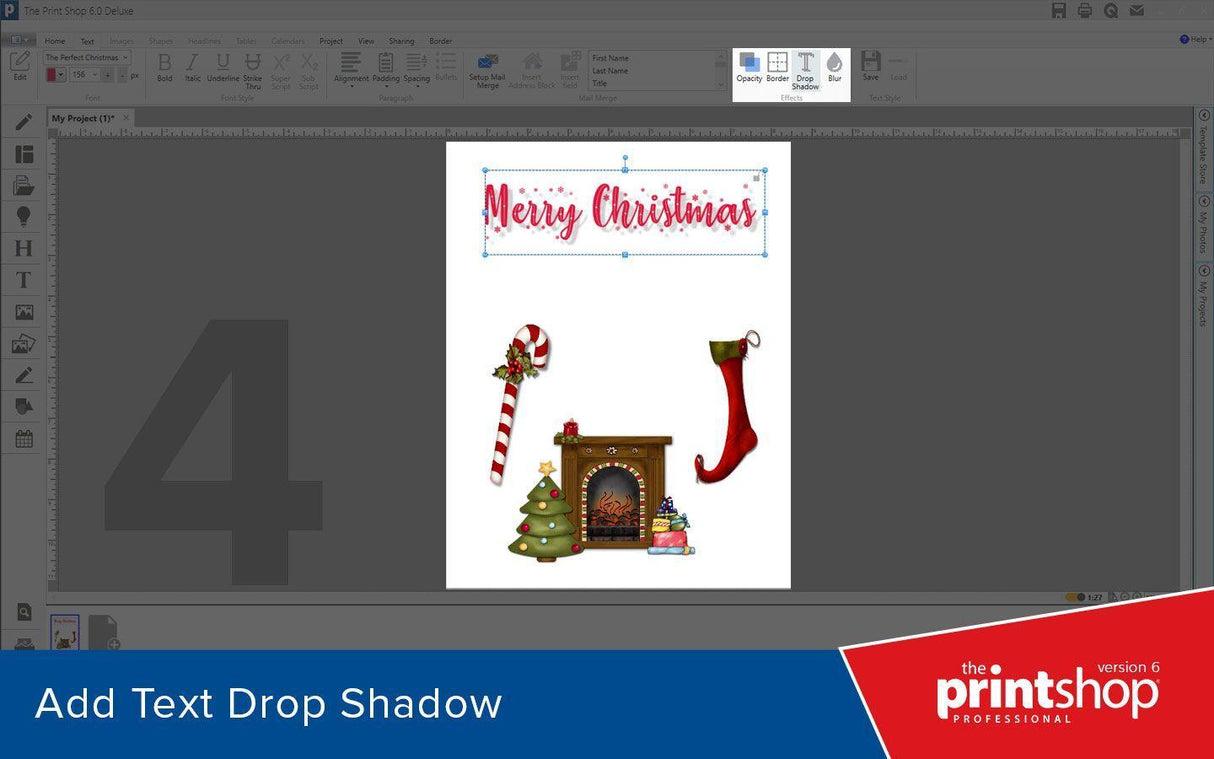This screenshot has height=759, width=1214.
Task: Select the Text tool in the left sidebar
Action: coord(22,280)
